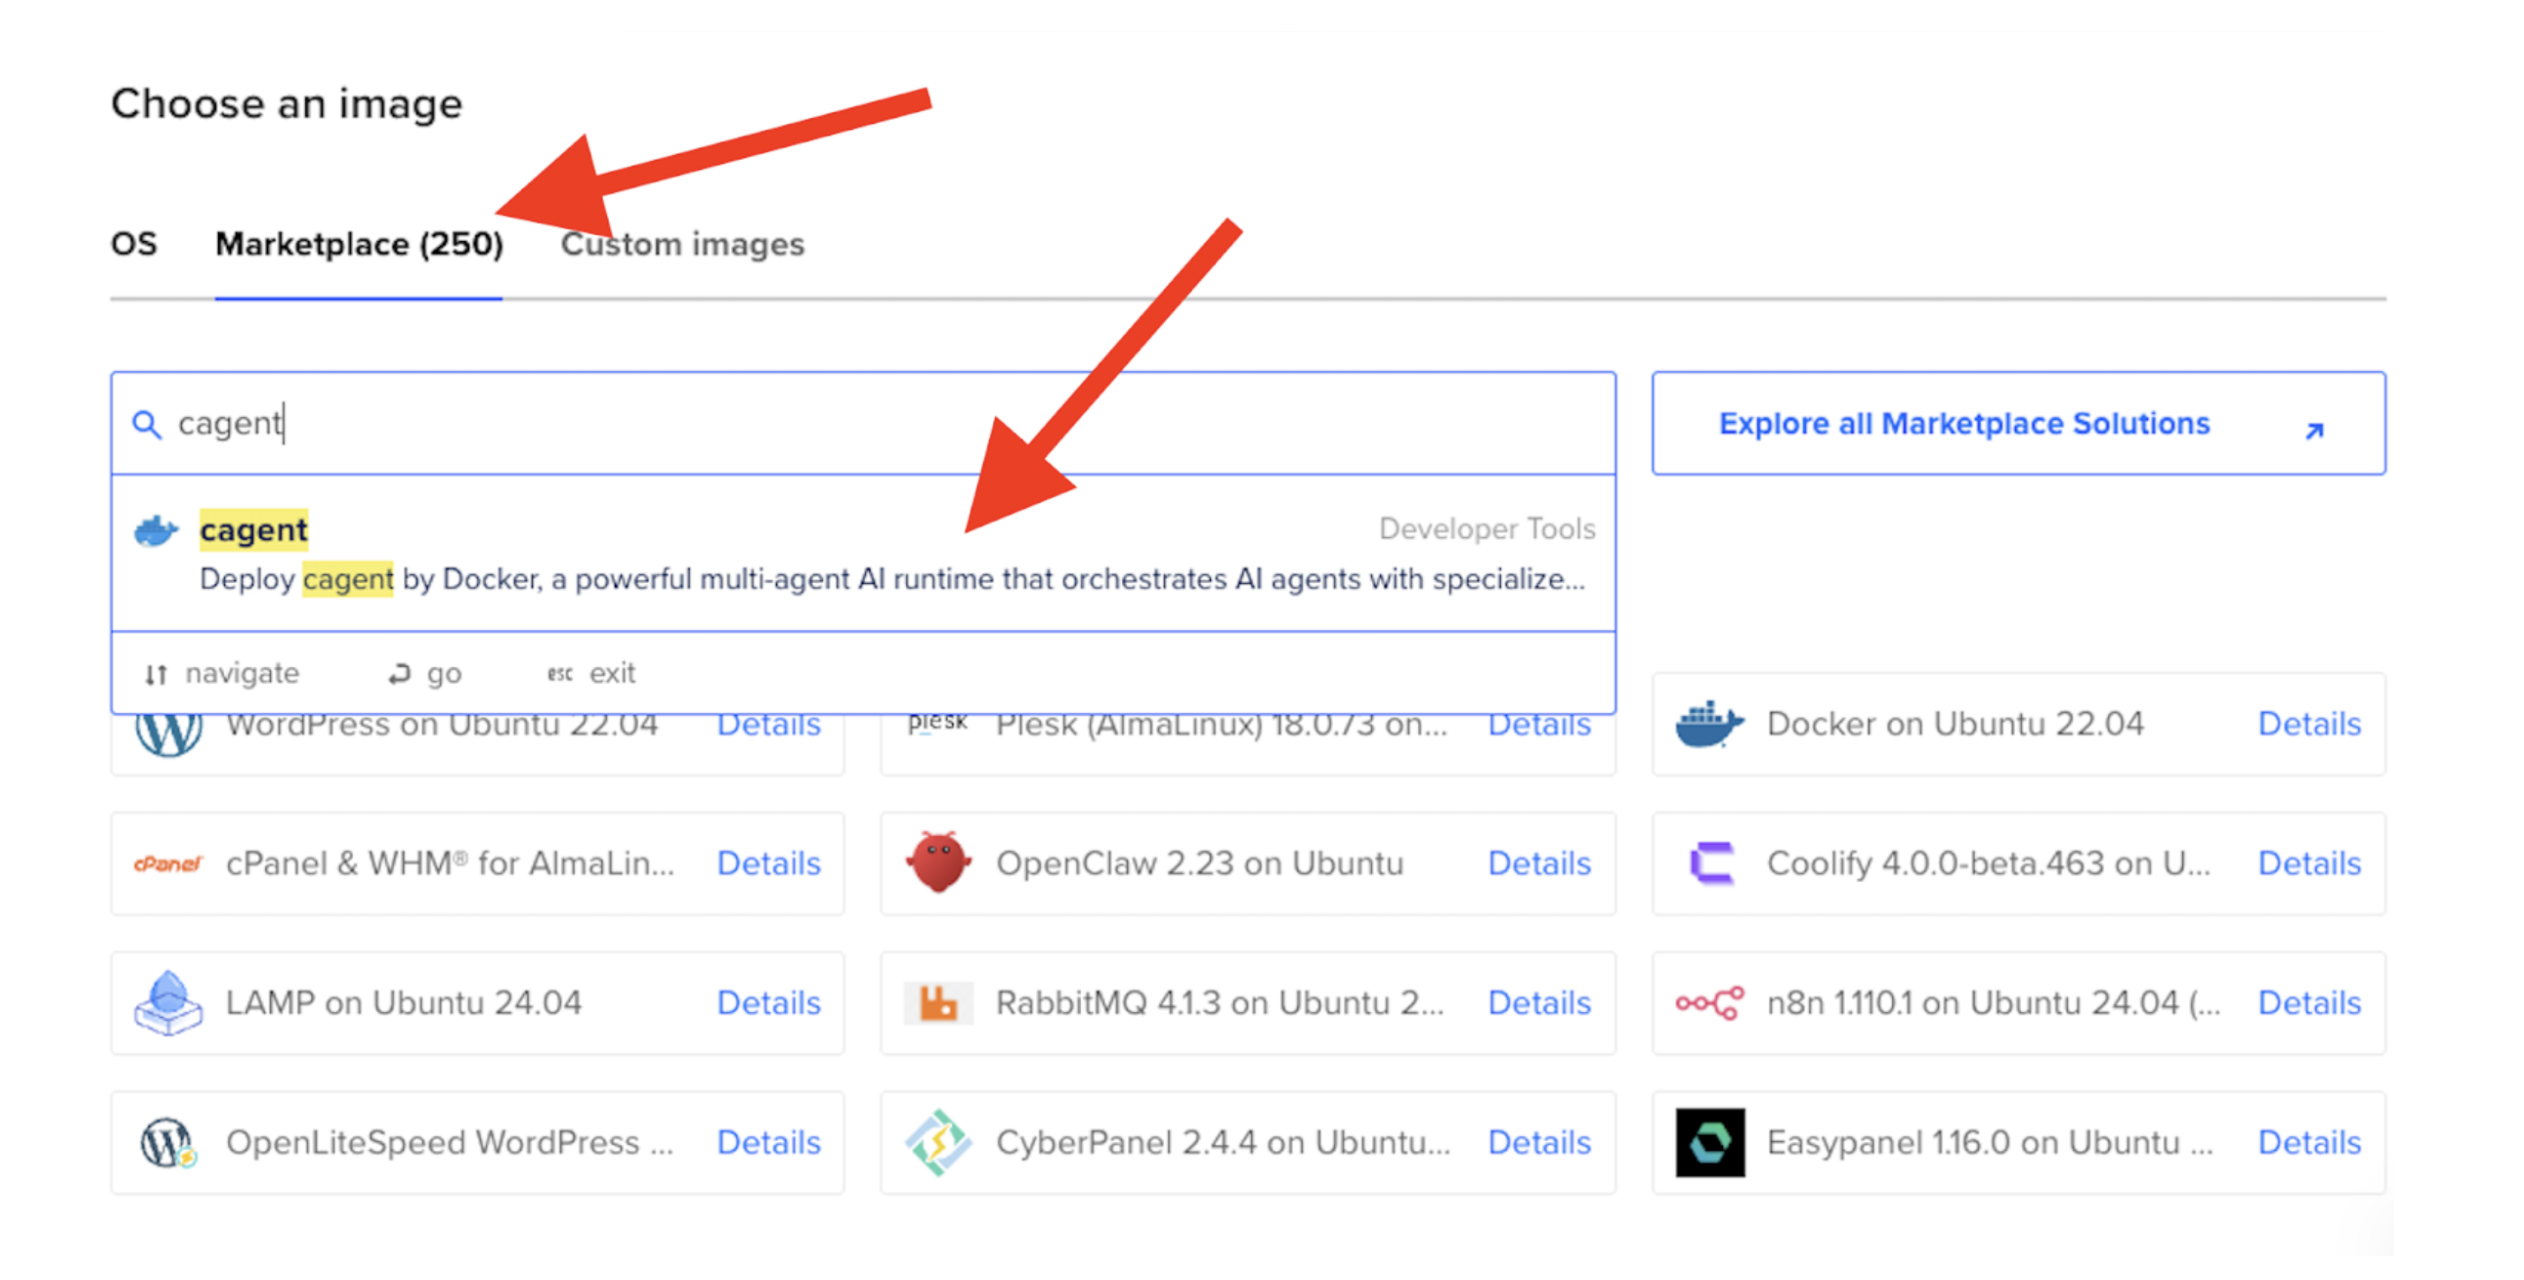2524x1280 pixels.
Task: Select the Marketplace (250) tab
Action: click(359, 243)
